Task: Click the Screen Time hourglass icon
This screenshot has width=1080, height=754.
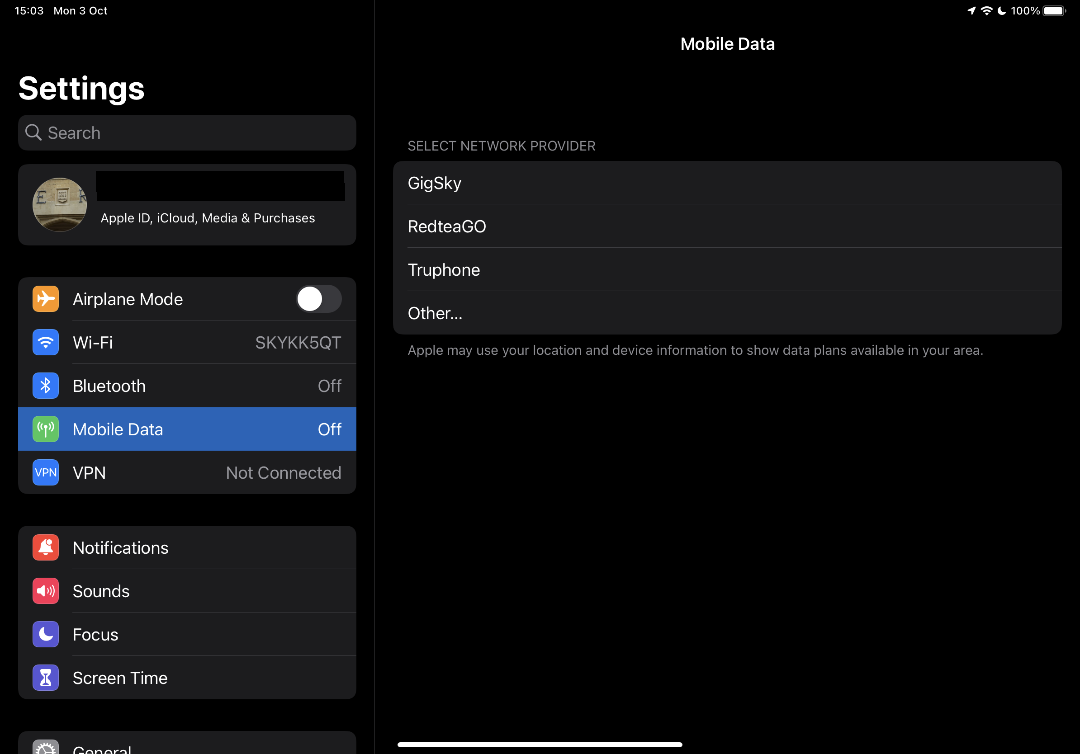Action: click(x=45, y=677)
